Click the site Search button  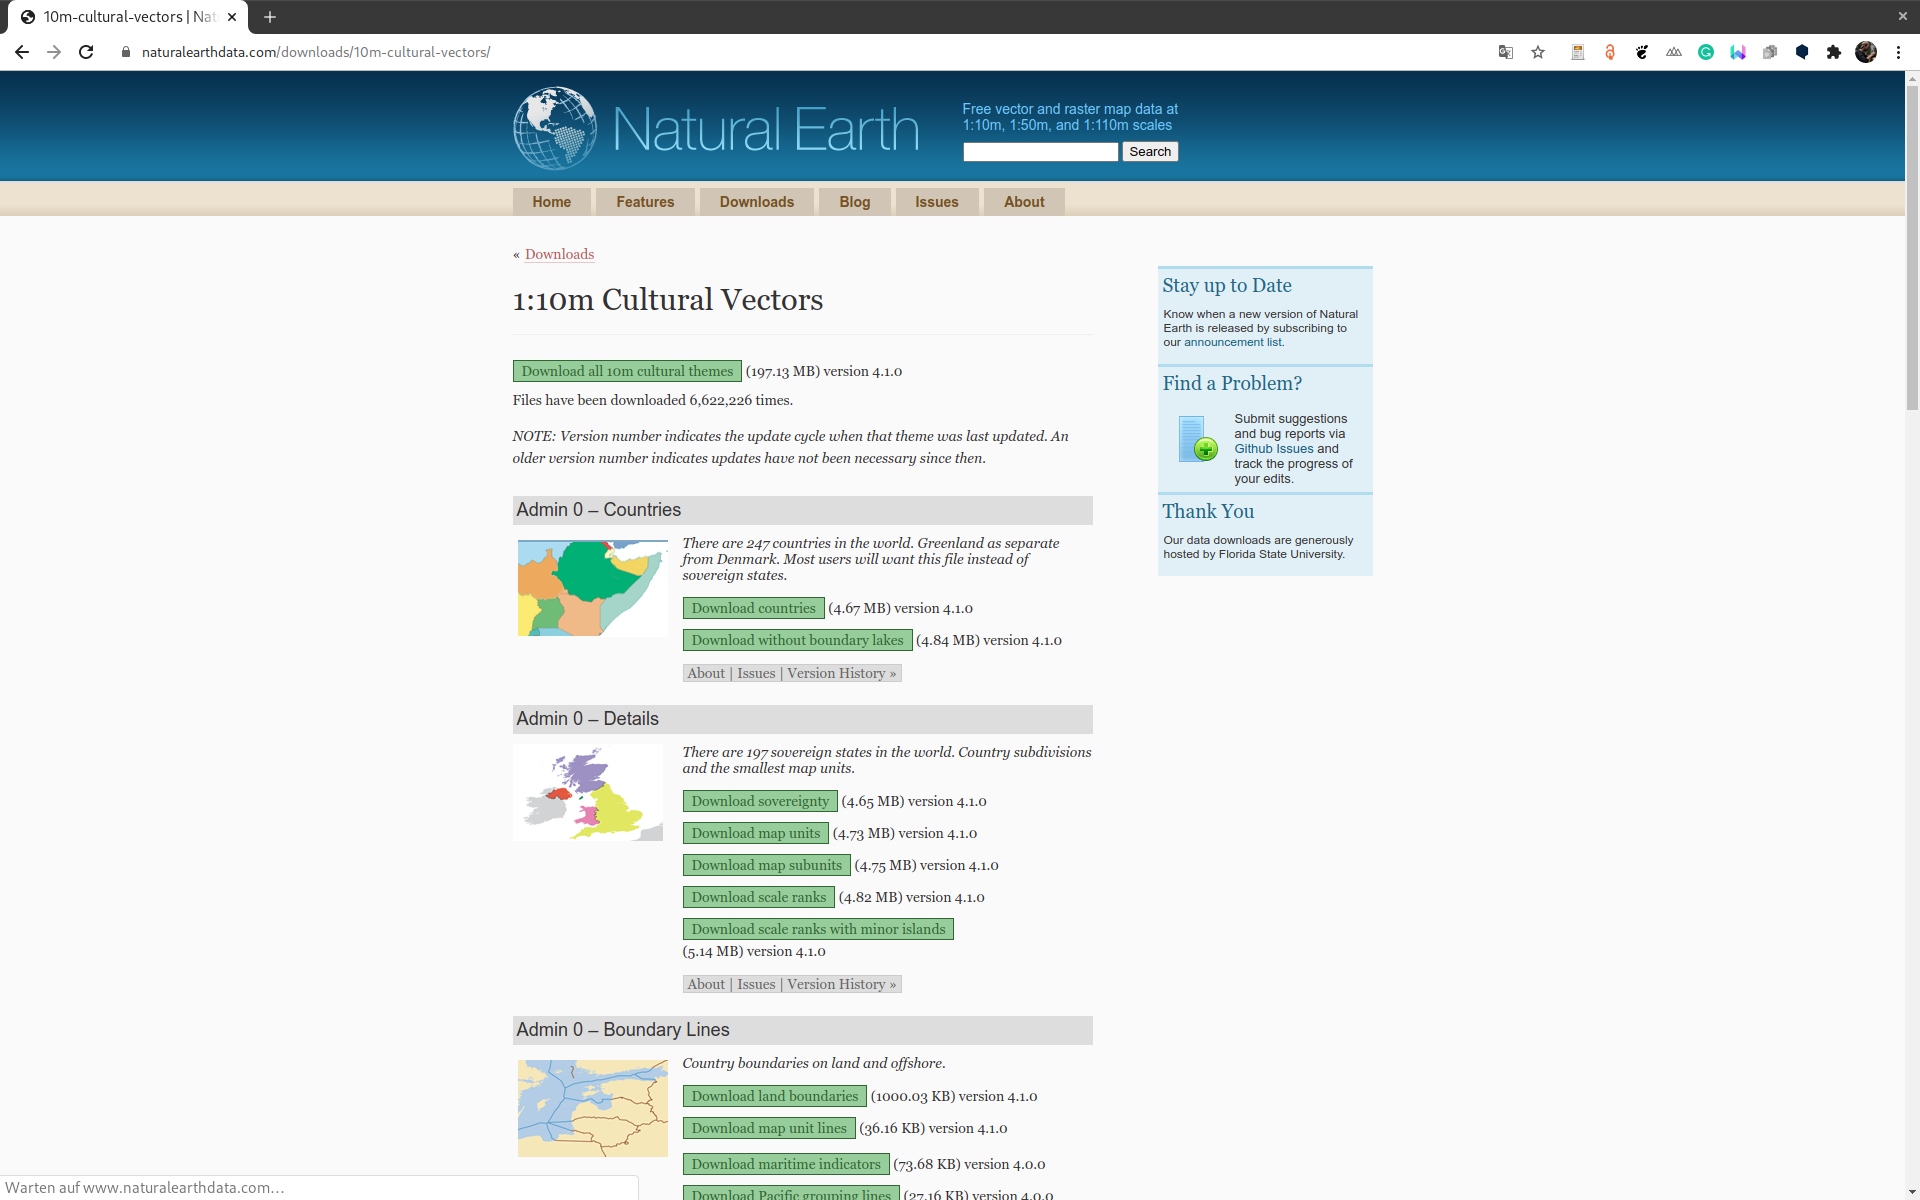point(1149,152)
